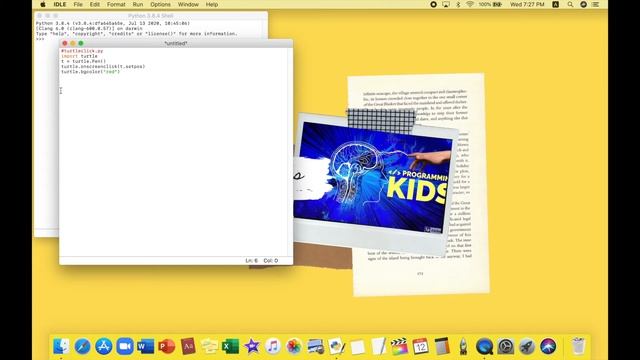This screenshot has width=640, height=360.
Task: Click the 't = turtle.Pen()' line
Action: 83,61
